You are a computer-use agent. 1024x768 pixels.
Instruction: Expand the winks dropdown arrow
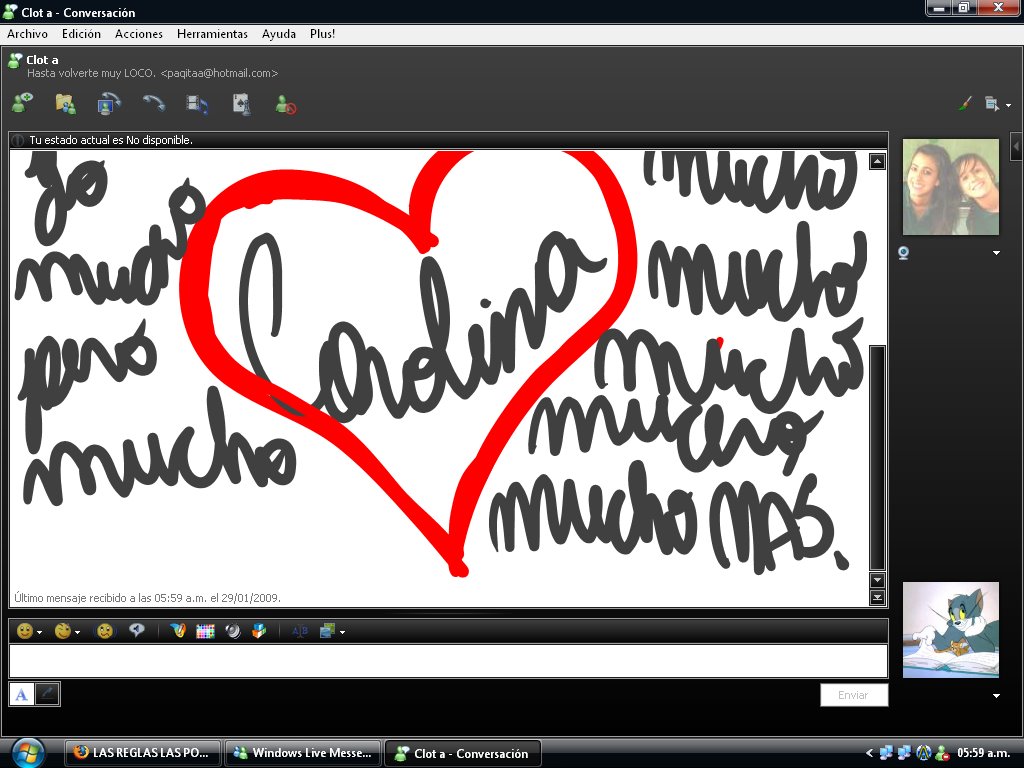(78, 632)
